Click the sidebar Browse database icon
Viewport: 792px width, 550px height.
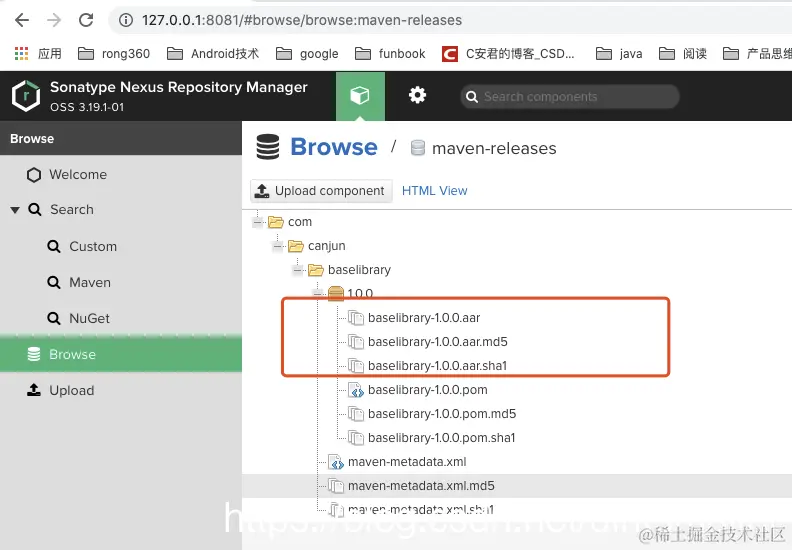[34, 354]
